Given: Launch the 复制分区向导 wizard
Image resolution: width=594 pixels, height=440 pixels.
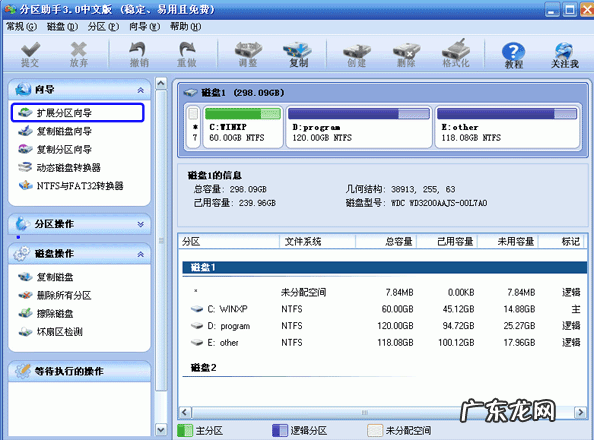Looking at the screenshot, I should [x=55, y=149].
